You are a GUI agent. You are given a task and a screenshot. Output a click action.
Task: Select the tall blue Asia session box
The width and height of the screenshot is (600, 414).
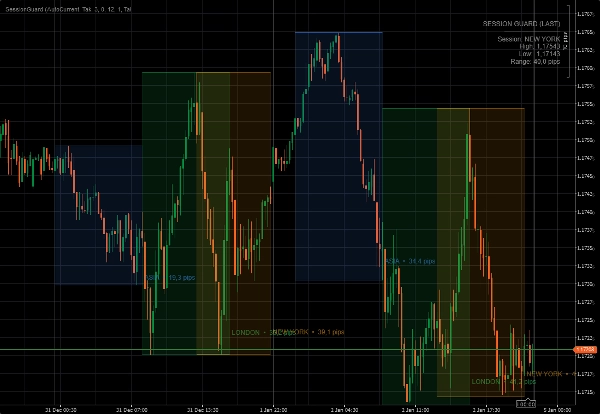click(337, 150)
